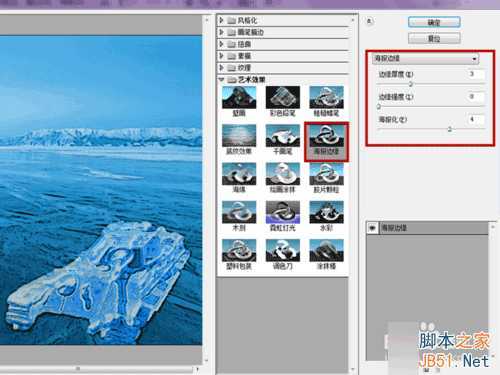Click the scroll-down arrow of the filter list
500x375 pixels.
pos(353,370)
